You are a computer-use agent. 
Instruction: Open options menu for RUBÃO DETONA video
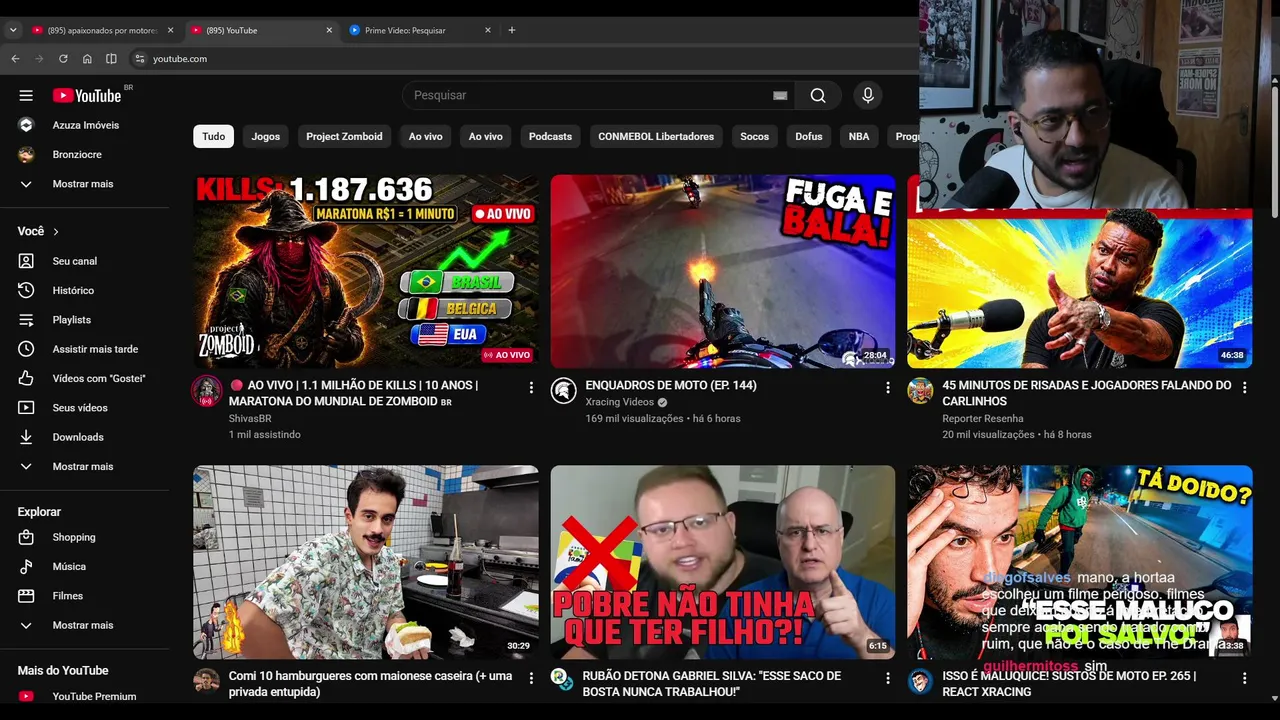[887, 678]
